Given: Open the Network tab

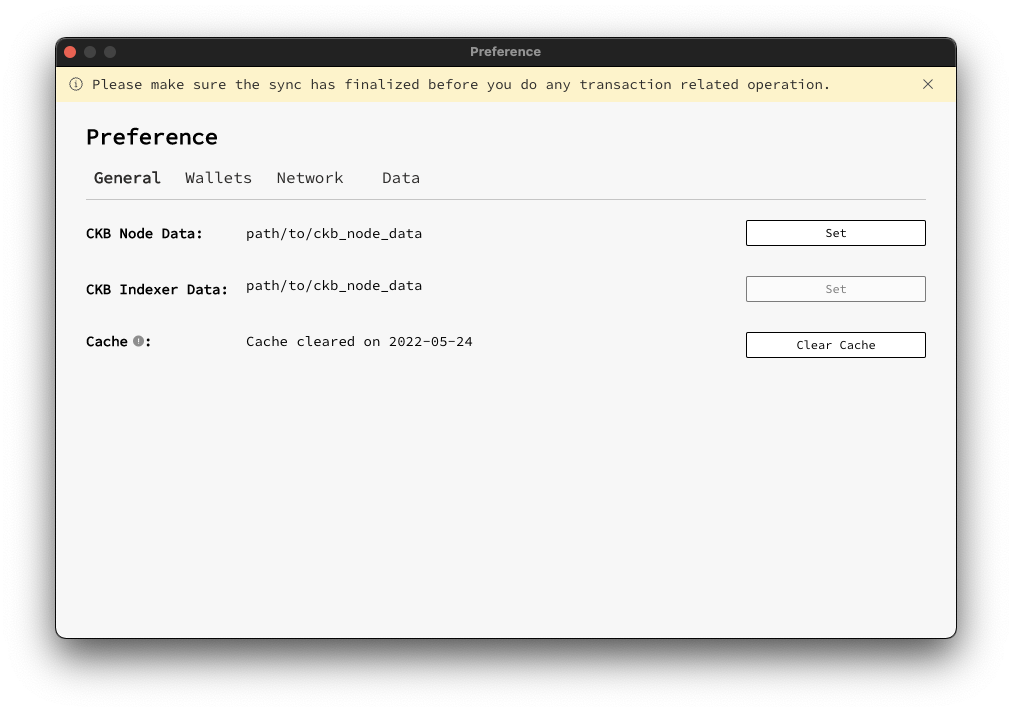Looking at the screenshot, I should point(310,178).
